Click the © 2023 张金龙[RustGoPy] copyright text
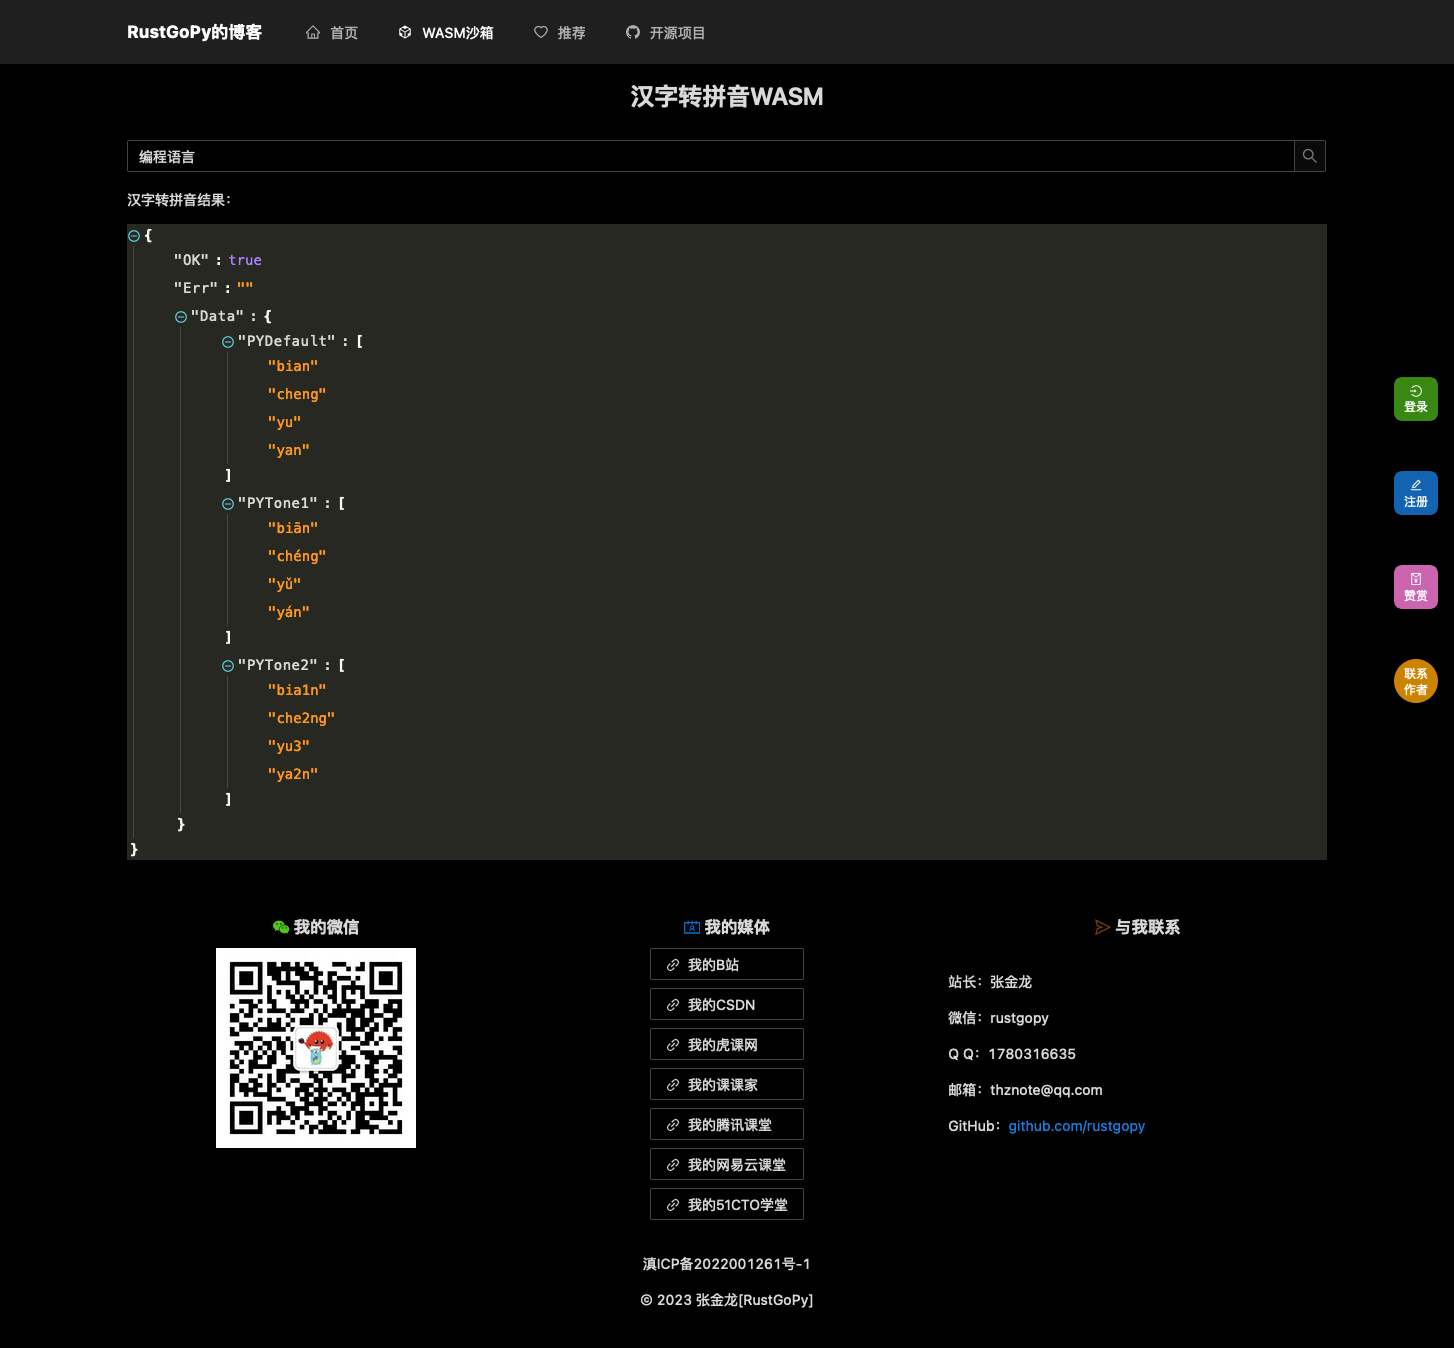1454x1348 pixels. (x=727, y=1300)
